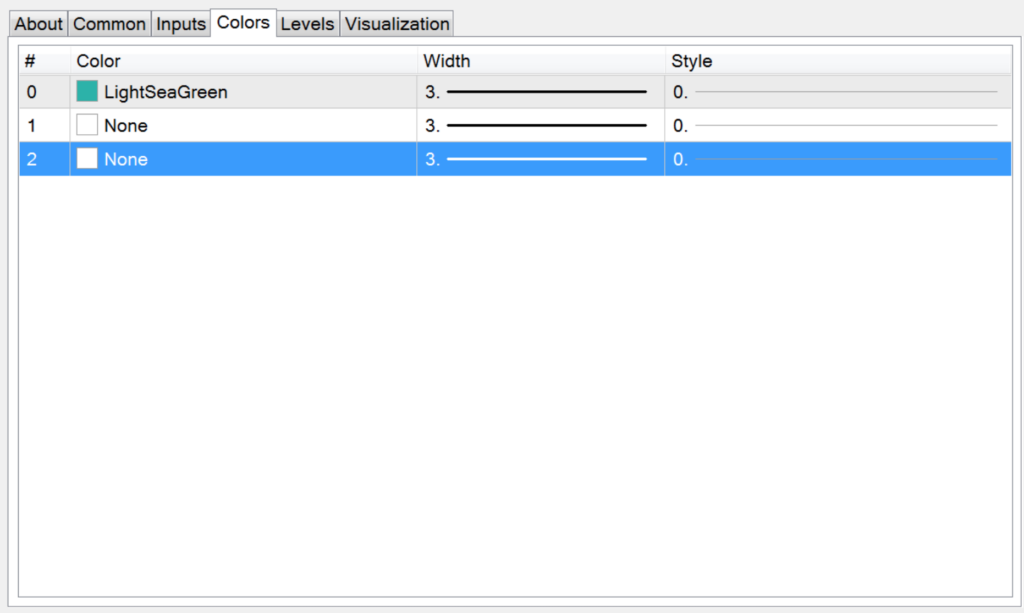Open style dropdown for row 0
The width and height of the screenshot is (1024, 613).
pos(838,92)
